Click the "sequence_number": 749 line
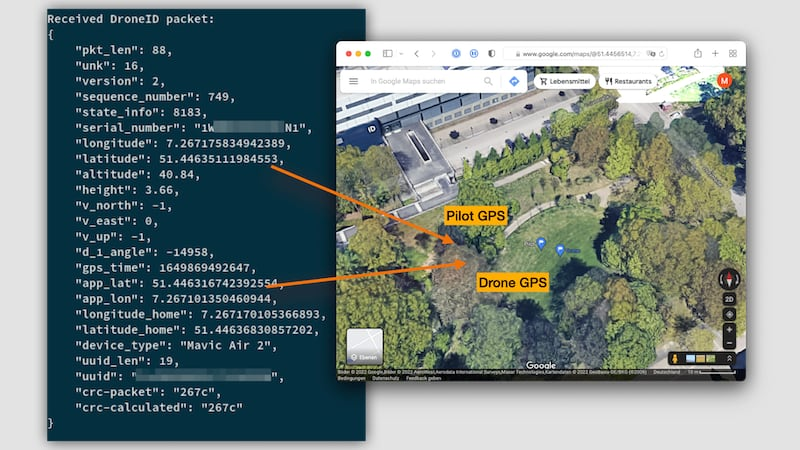Viewport: 800px width, 450px height. [x=155, y=97]
